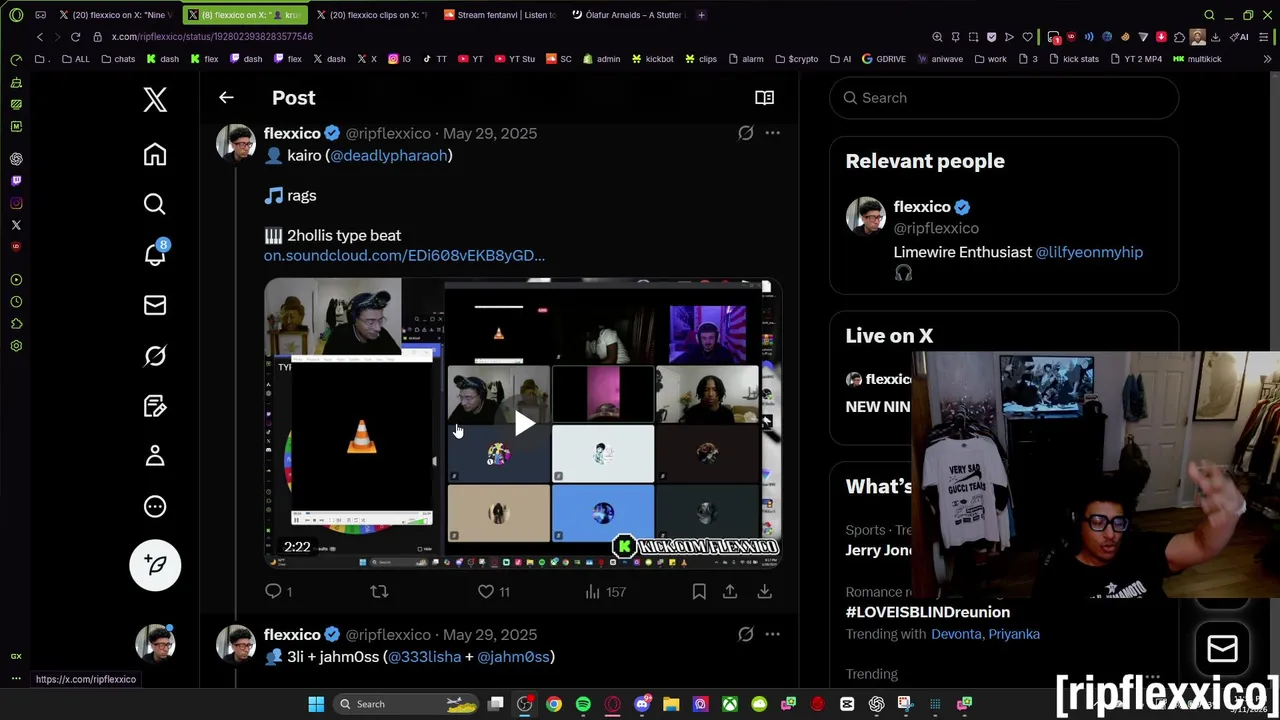Open GDRIVE bookmark
The width and height of the screenshot is (1280, 720).
(883, 59)
